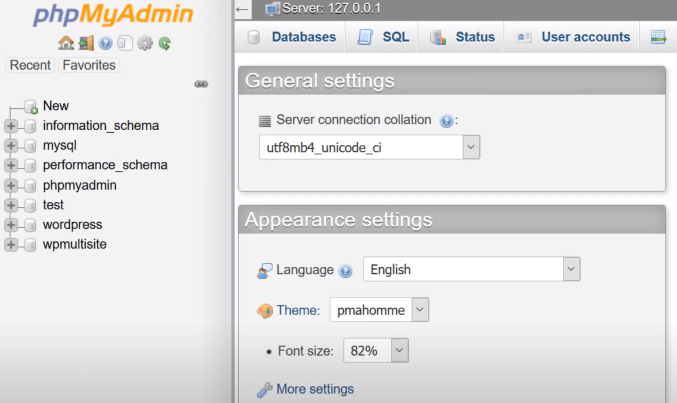Open the information_schema database
677x403 pixels.
(101, 126)
